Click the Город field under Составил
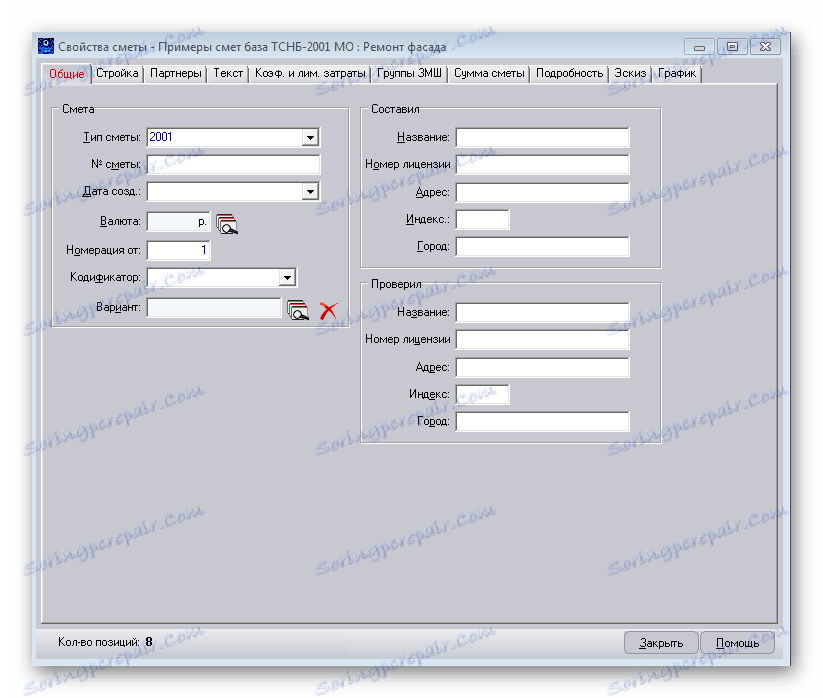Image resolution: width=823 pixels, height=698 pixels. point(543,247)
